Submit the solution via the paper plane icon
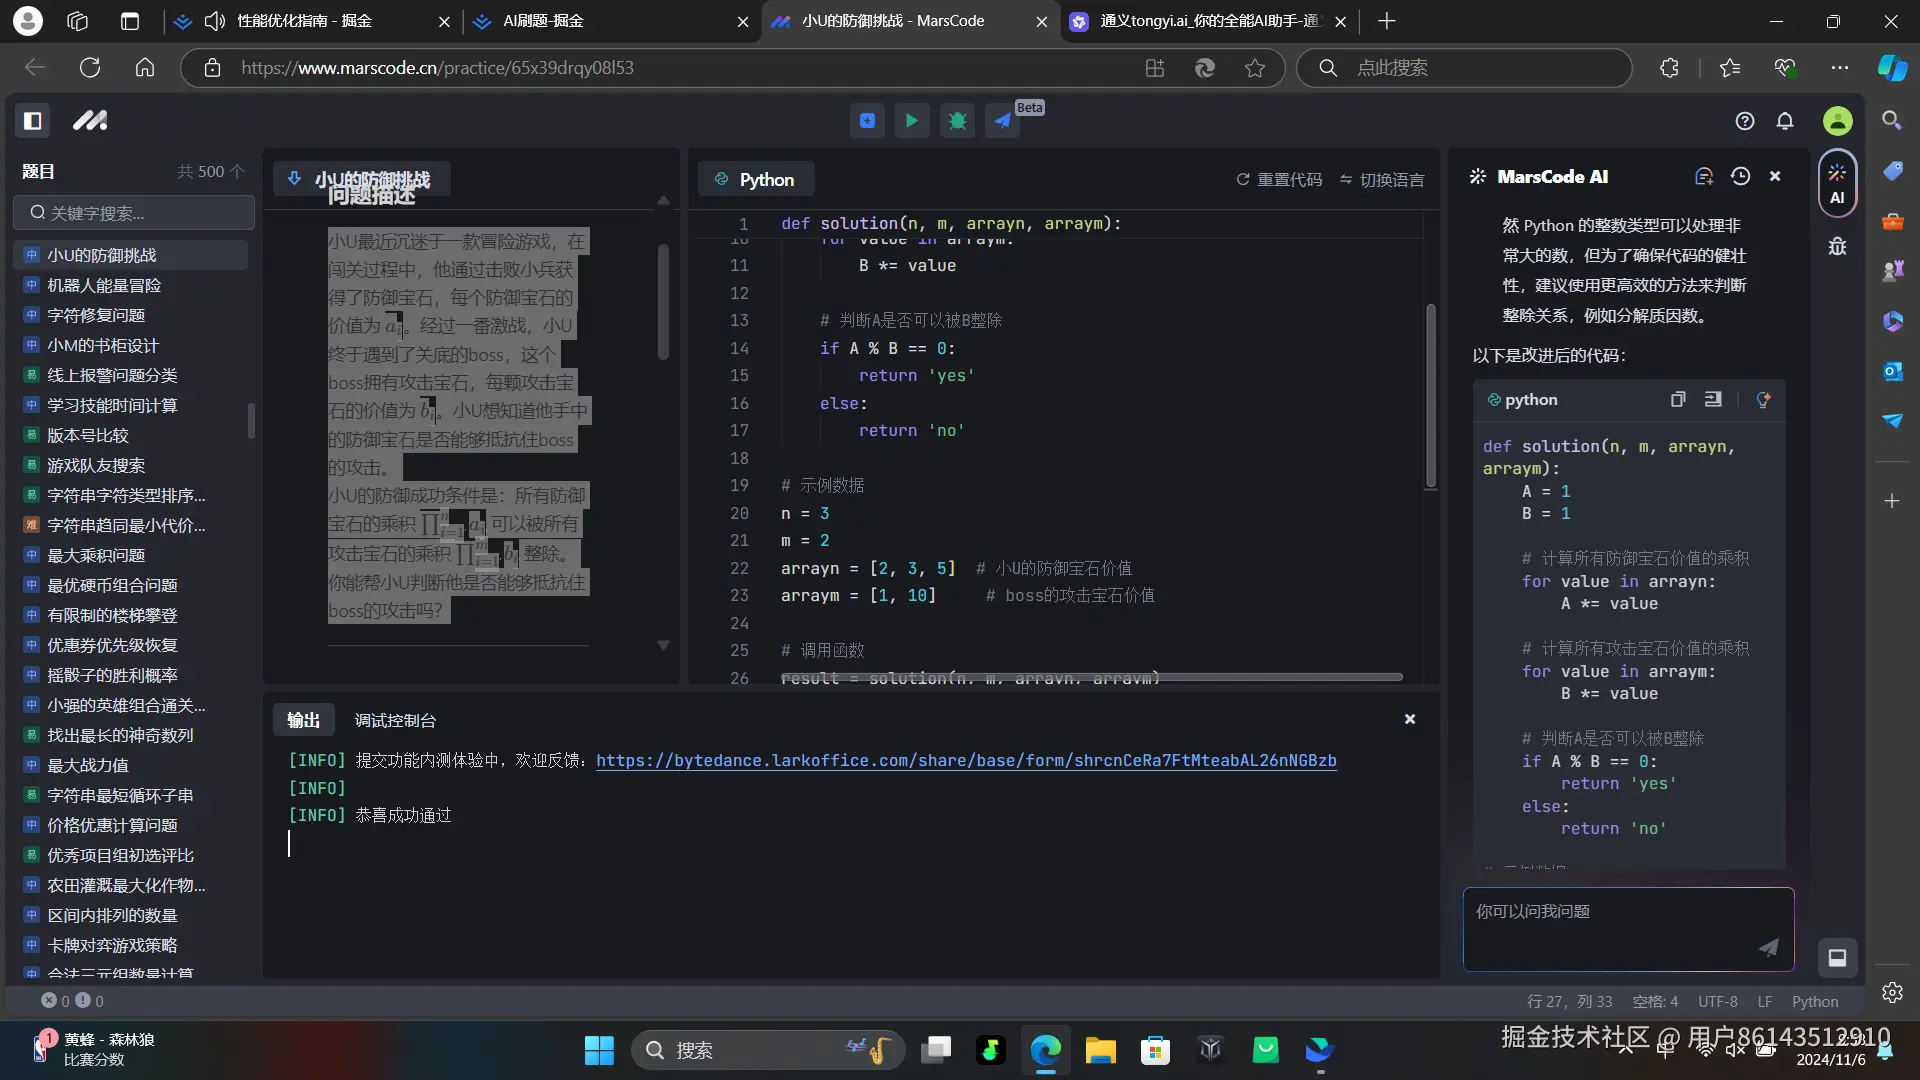1920x1080 pixels. tap(1003, 120)
